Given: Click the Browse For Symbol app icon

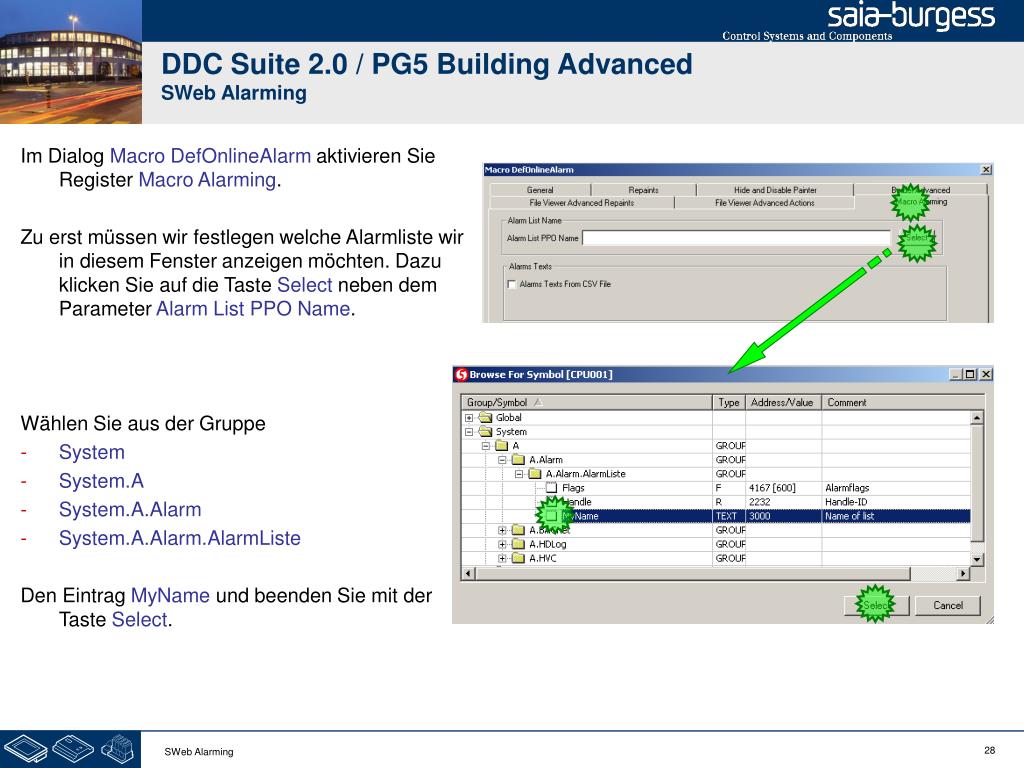Looking at the screenshot, I should tap(462, 374).
